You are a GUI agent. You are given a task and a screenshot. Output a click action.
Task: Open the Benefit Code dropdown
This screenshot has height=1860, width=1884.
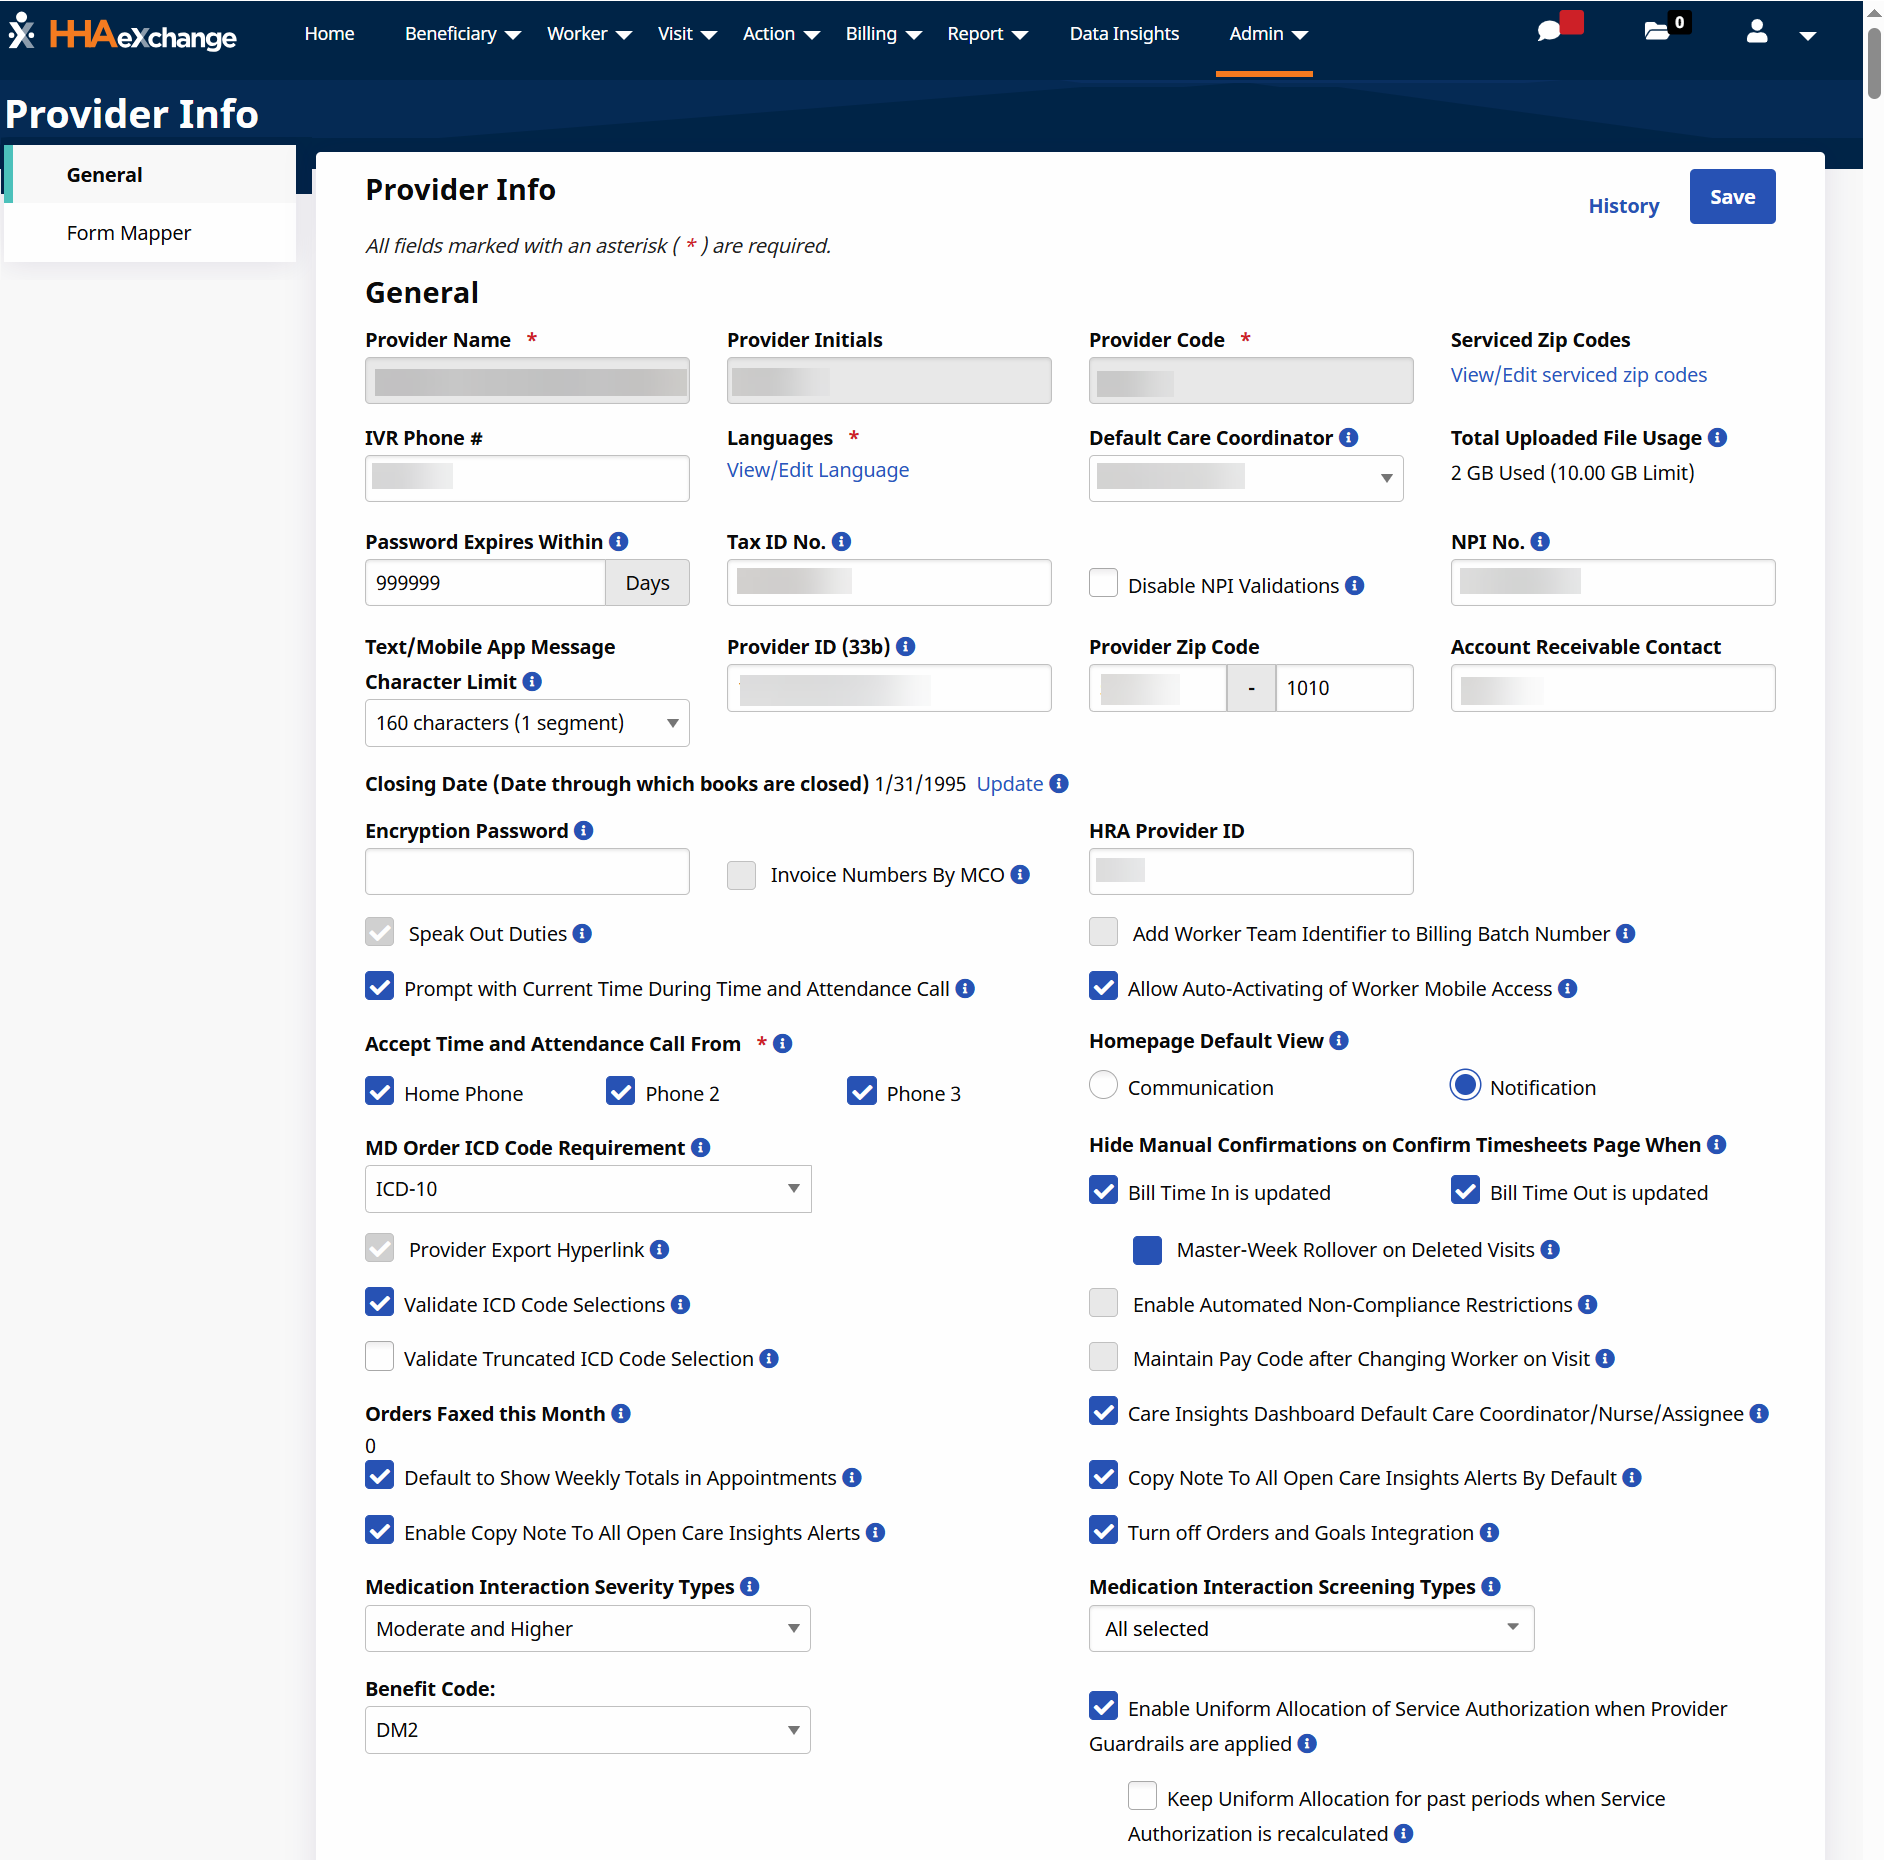pos(588,1730)
